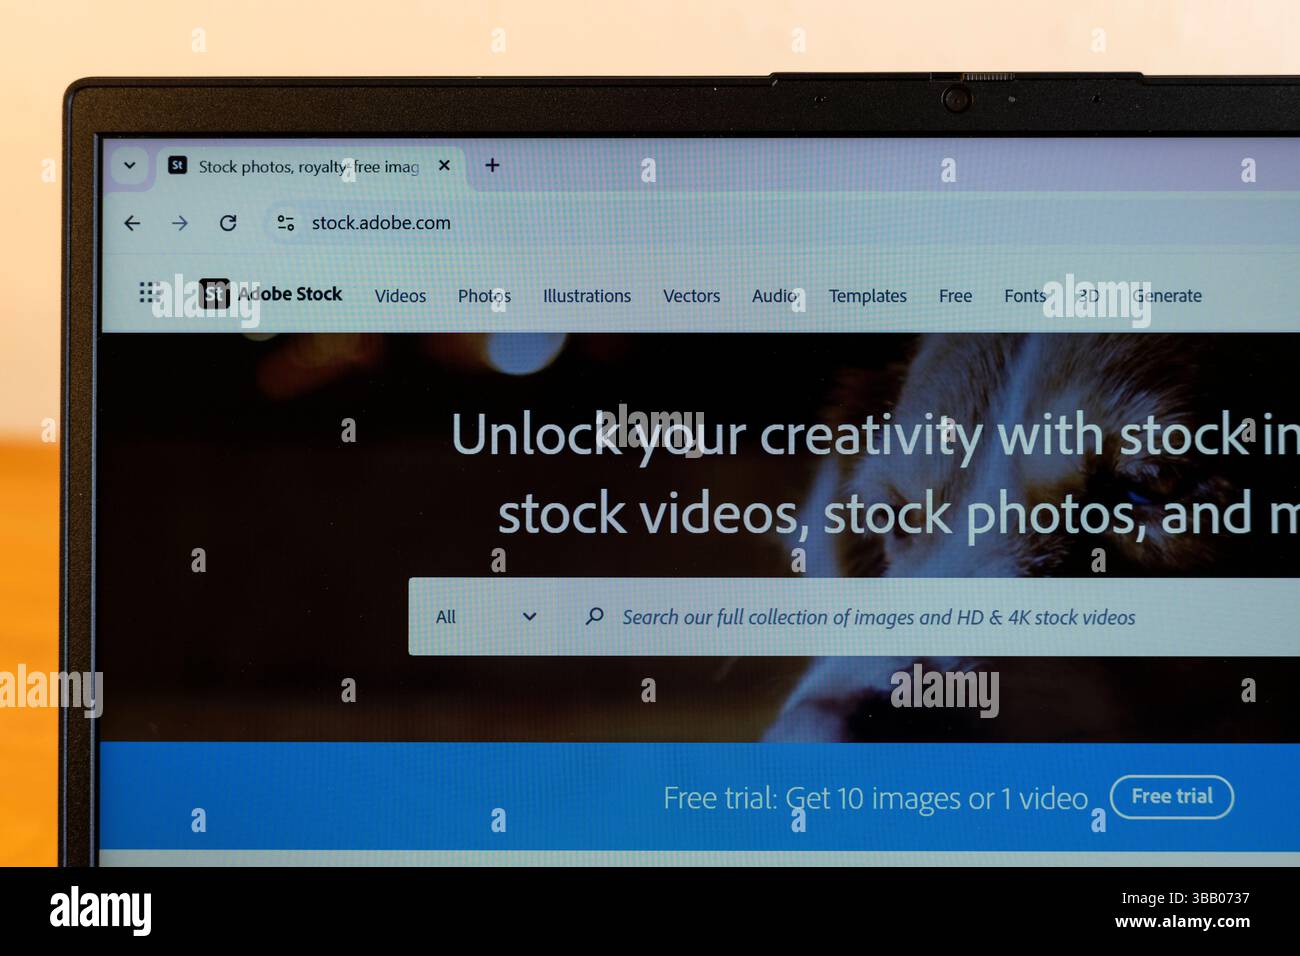This screenshot has height=956, width=1300.
Task: Click the Adobe Stock St logo
Action: (x=214, y=293)
